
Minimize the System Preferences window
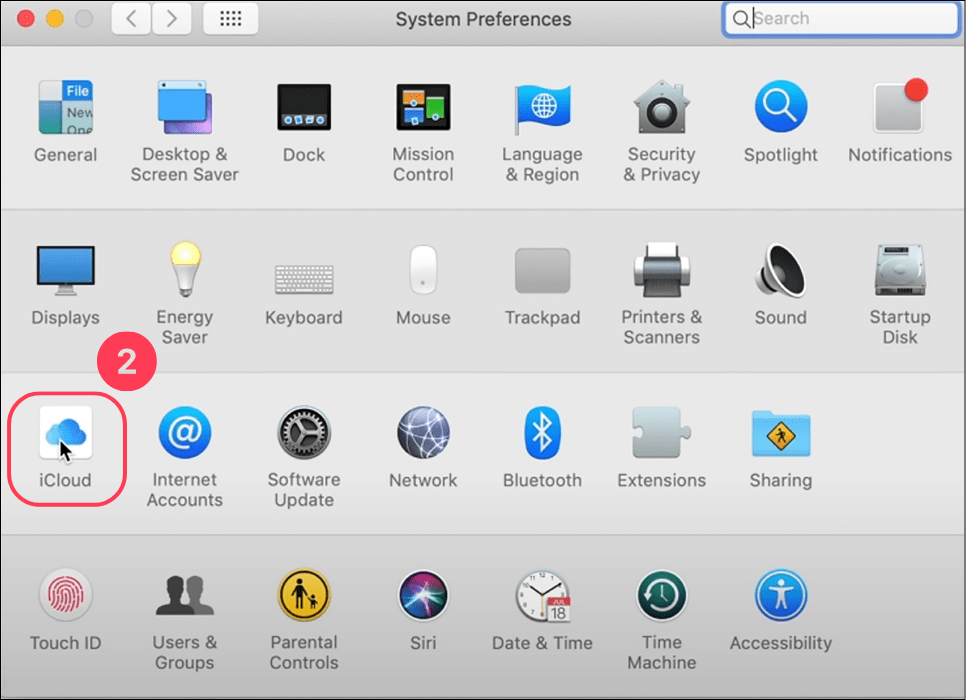55,18
